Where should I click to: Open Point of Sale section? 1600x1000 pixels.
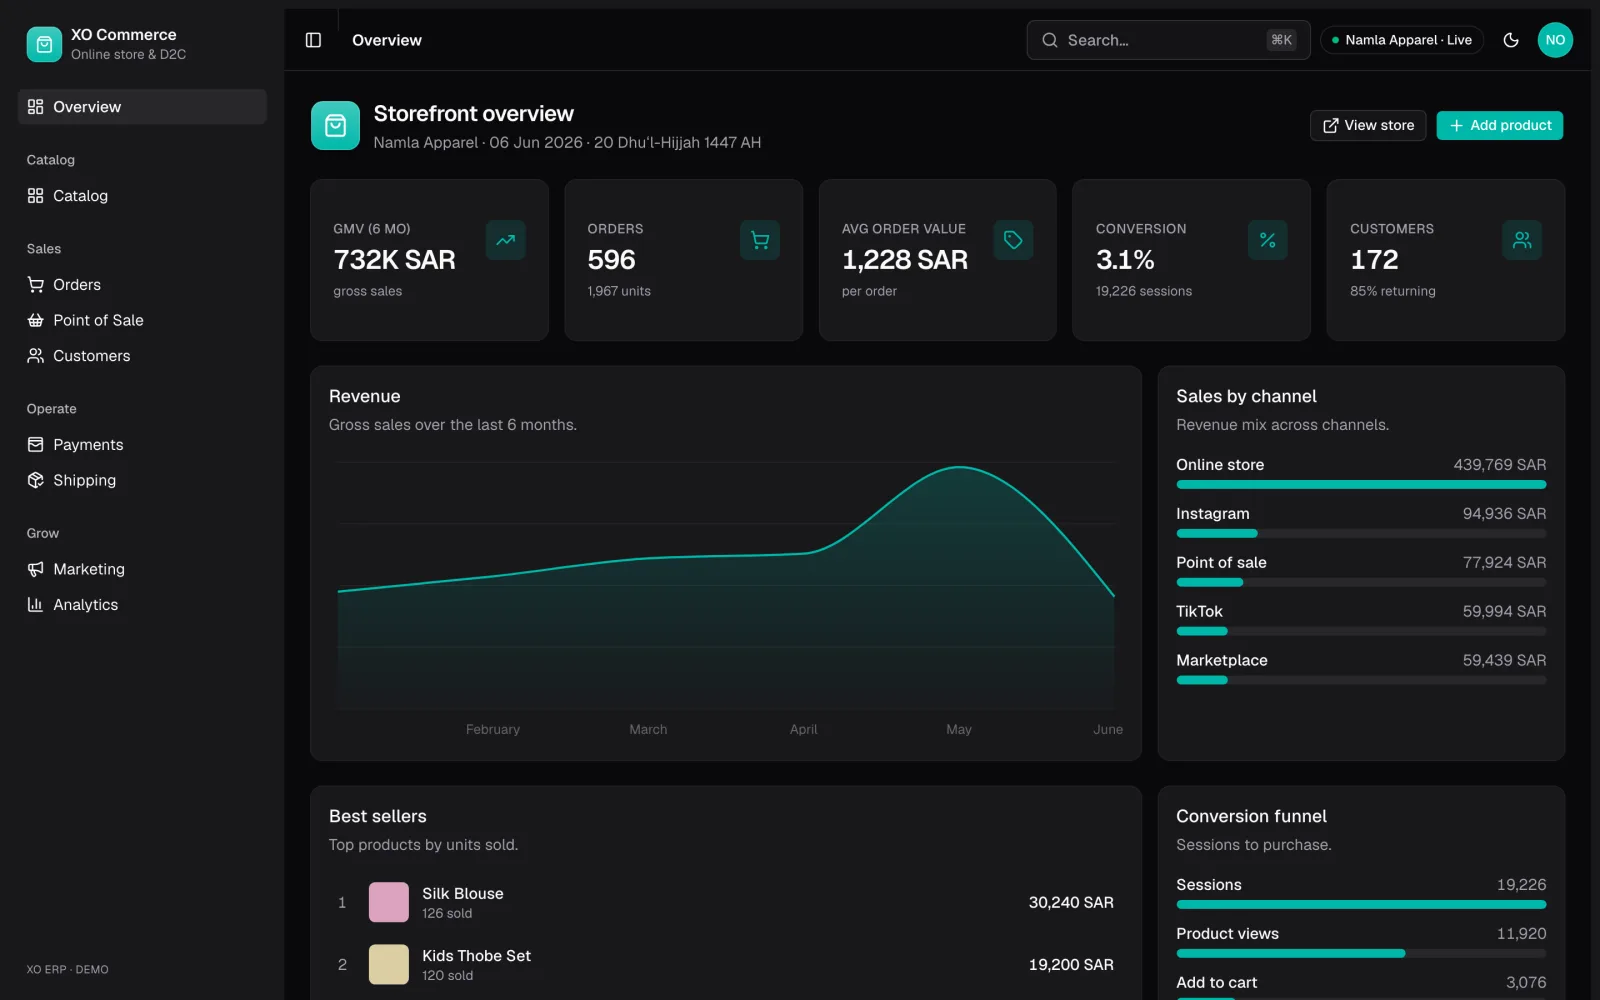(142, 320)
